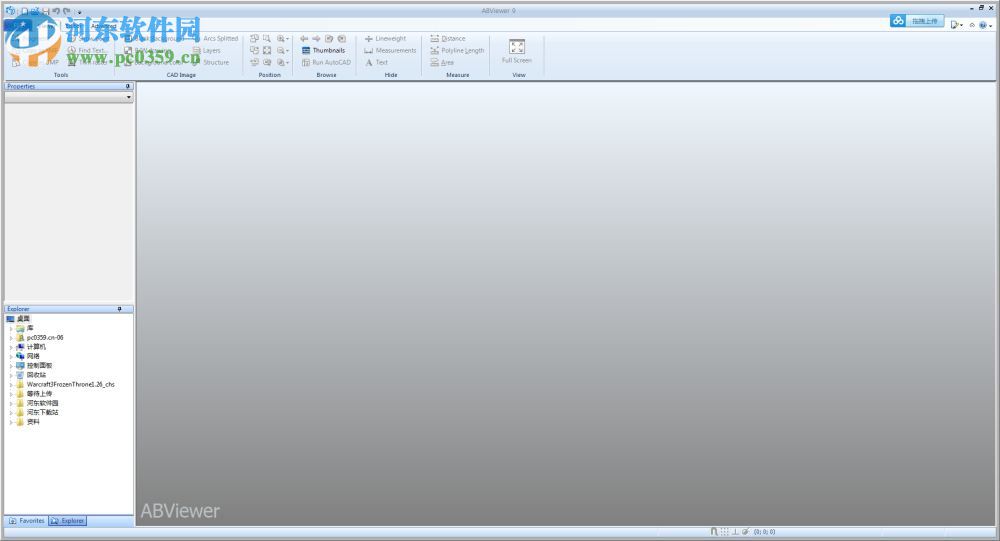The height and width of the screenshot is (541, 1000).
Task: Click the Lineweight option in Hide group
Action: tap(385, 39)
